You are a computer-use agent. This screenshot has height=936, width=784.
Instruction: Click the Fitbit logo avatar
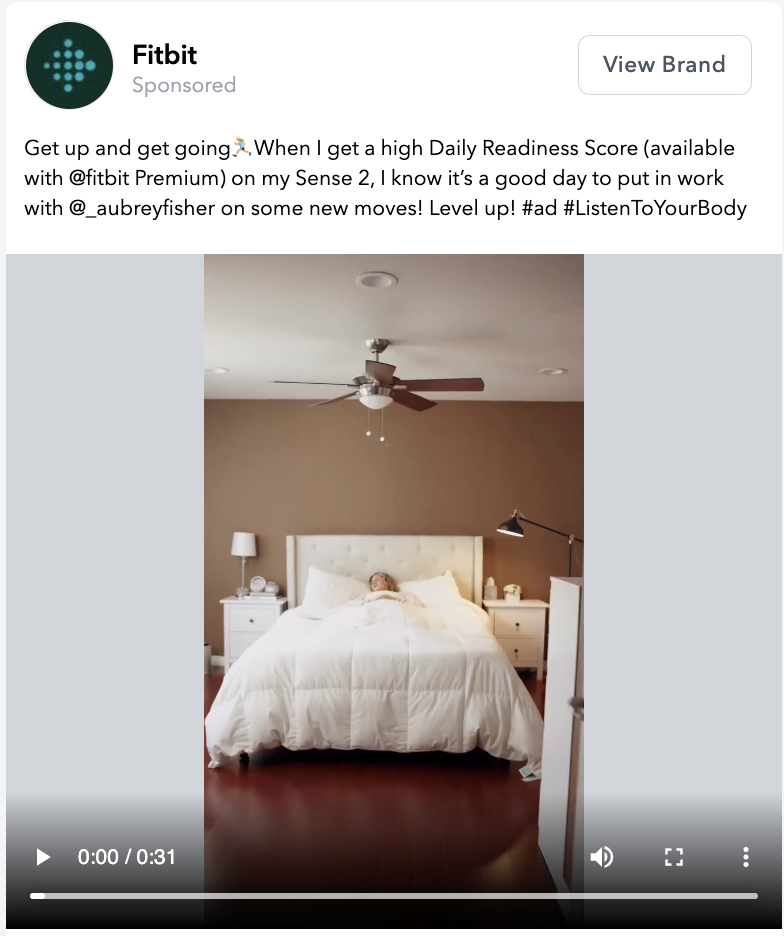(x=69, y=65)
